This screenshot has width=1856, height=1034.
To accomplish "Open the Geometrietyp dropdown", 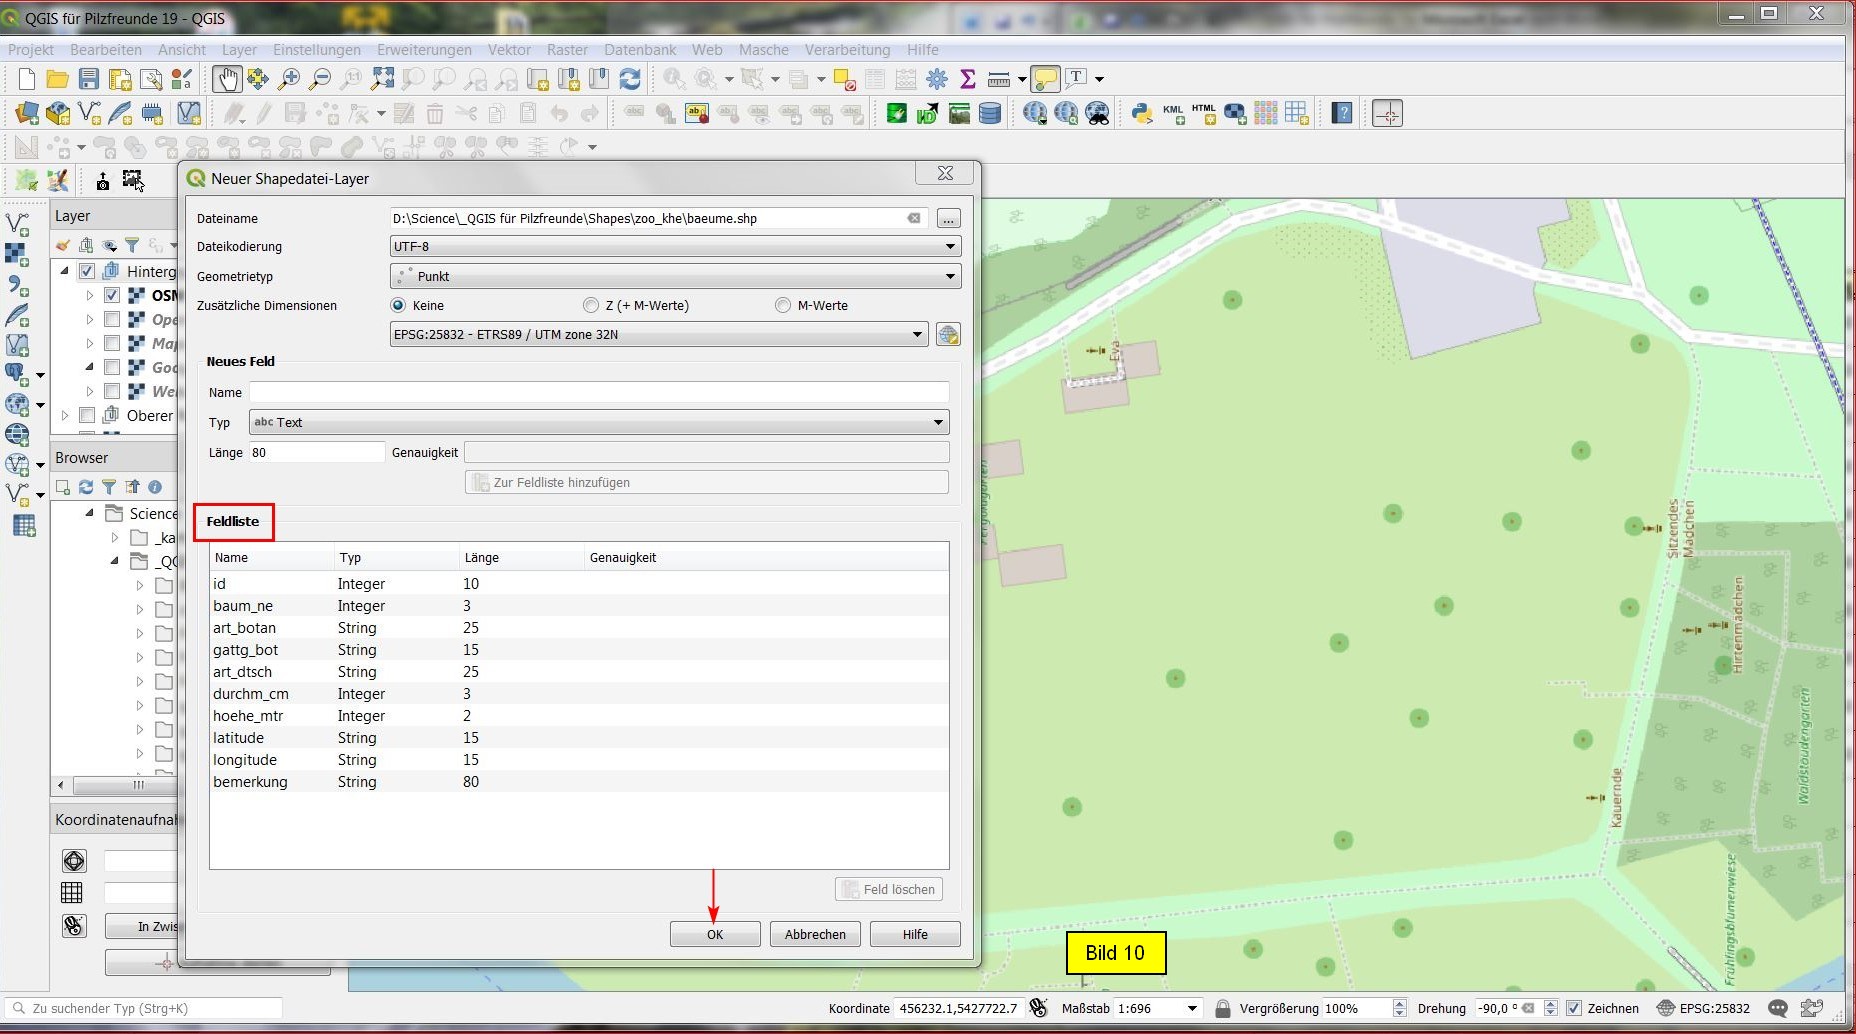I will [x=675, y=276].
